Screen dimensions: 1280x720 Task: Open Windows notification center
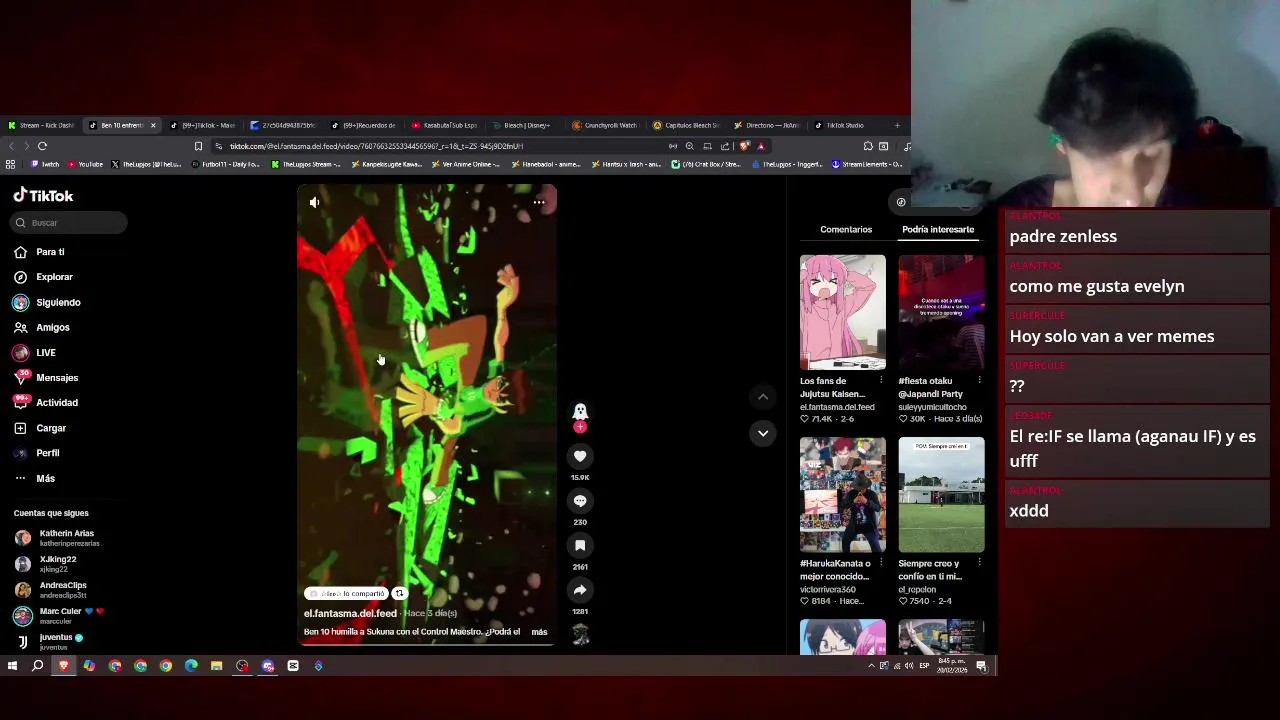point(982,666)
